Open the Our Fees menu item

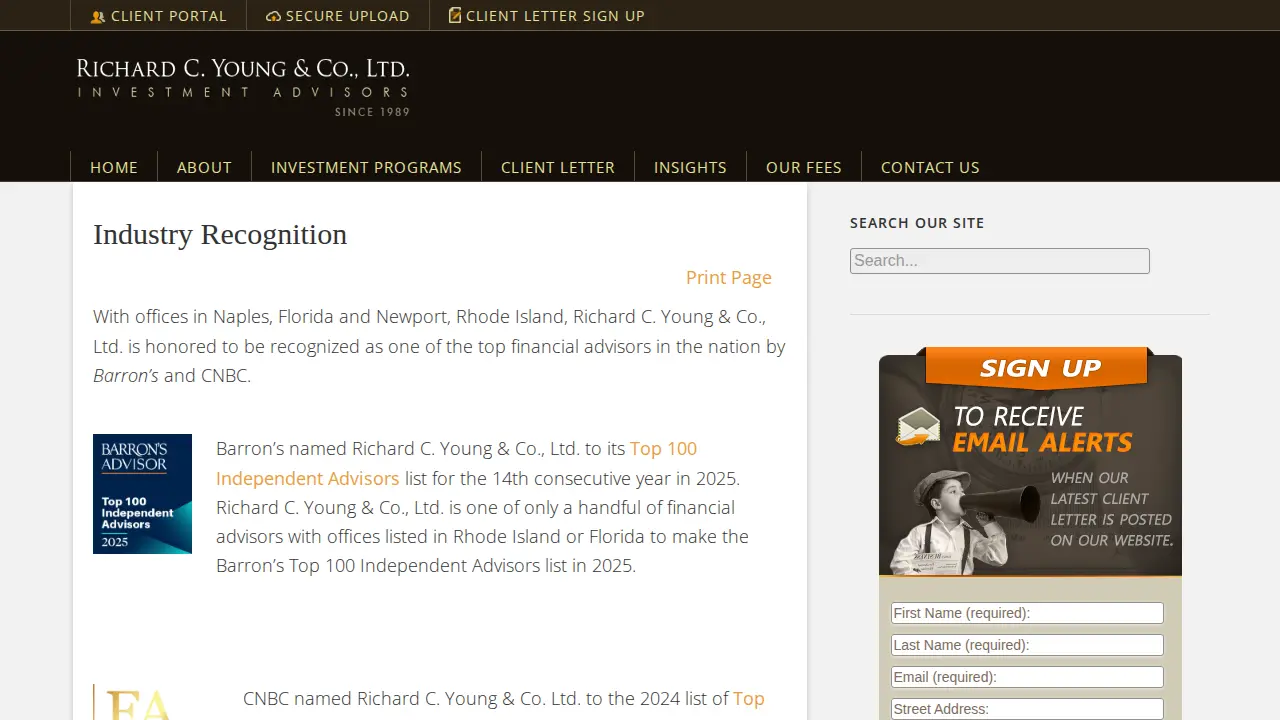[x=804, y=167]
